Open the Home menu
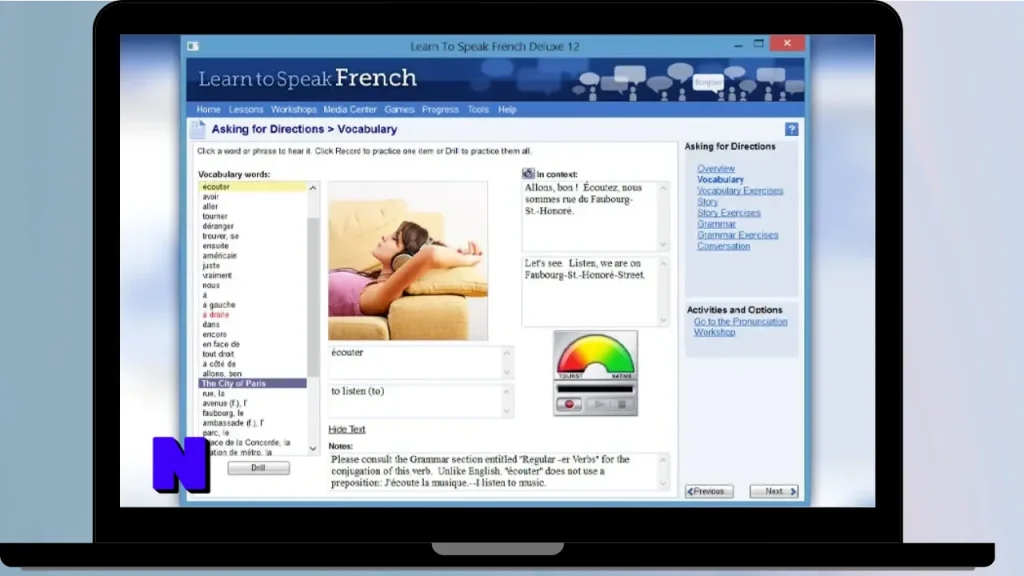Viewport: 1024px width, 576px height. [x=208, y=110]
